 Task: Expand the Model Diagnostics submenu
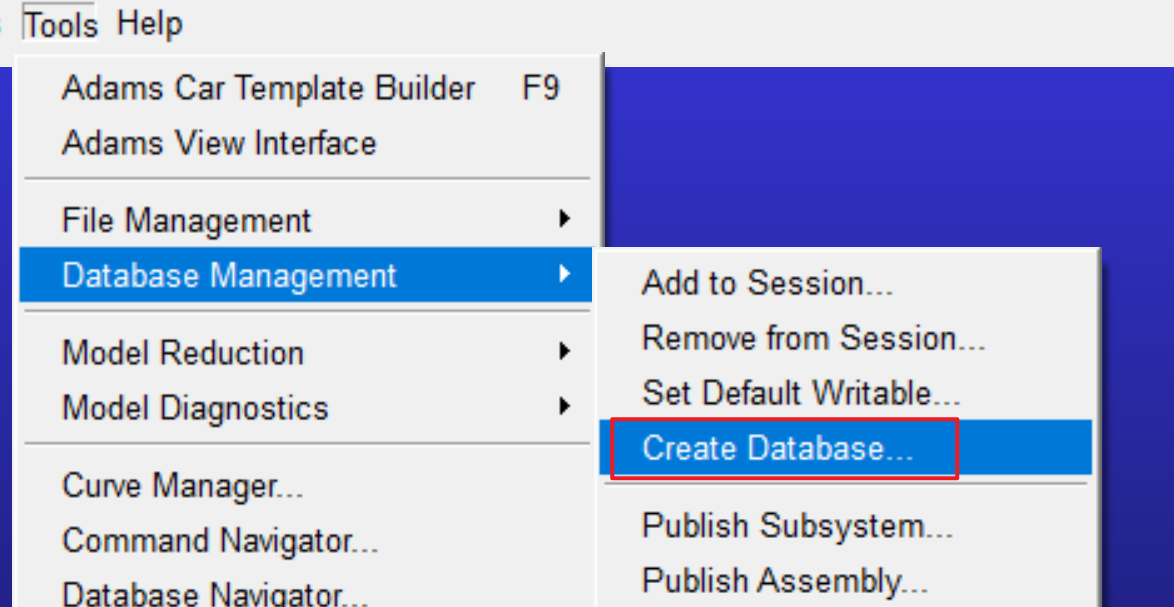coord(310,408)
